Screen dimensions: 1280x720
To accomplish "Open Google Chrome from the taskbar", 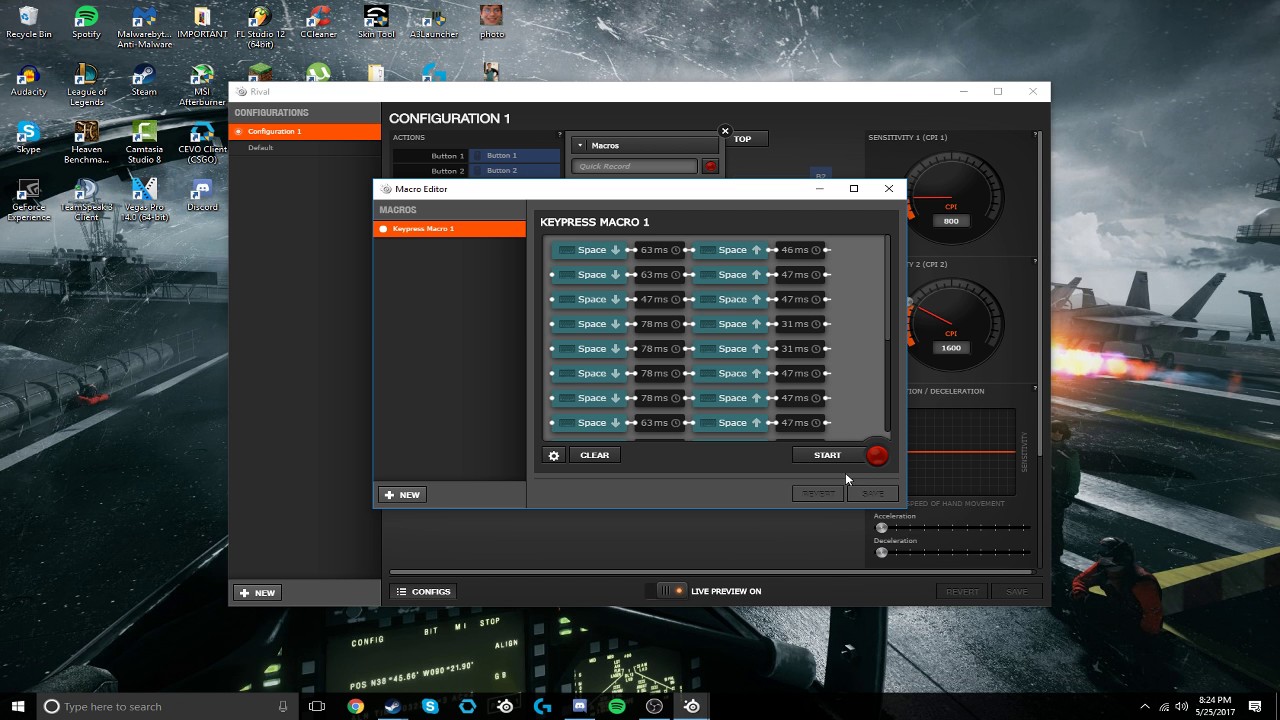I will point(355,706).
